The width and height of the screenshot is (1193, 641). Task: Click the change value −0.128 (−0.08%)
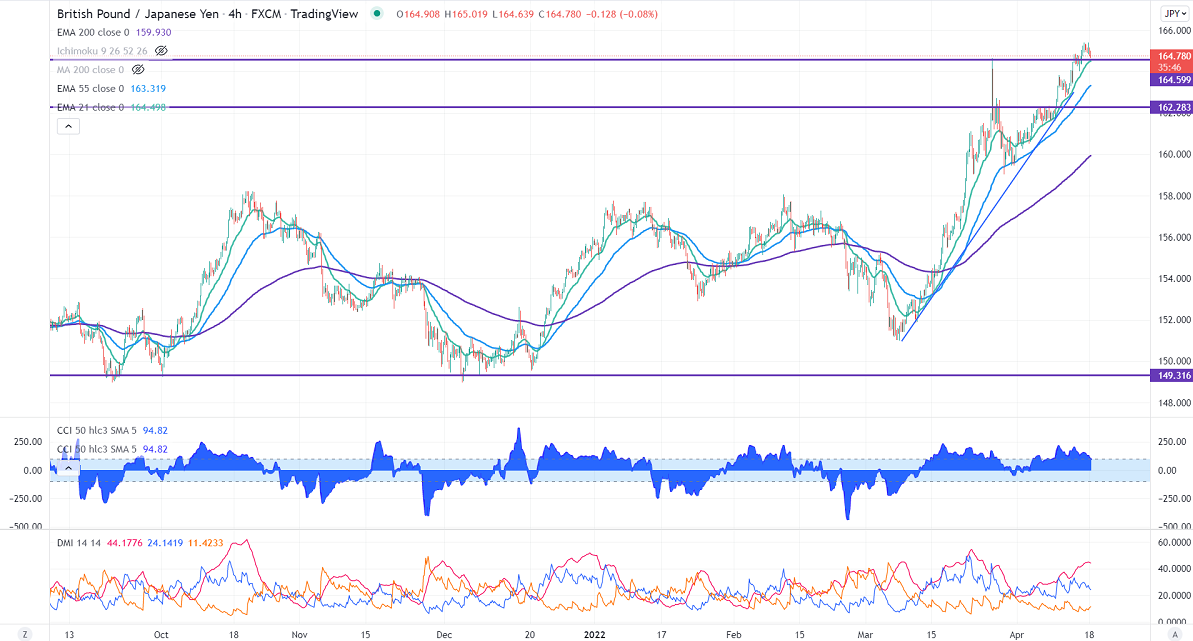(x=623, y=14)
